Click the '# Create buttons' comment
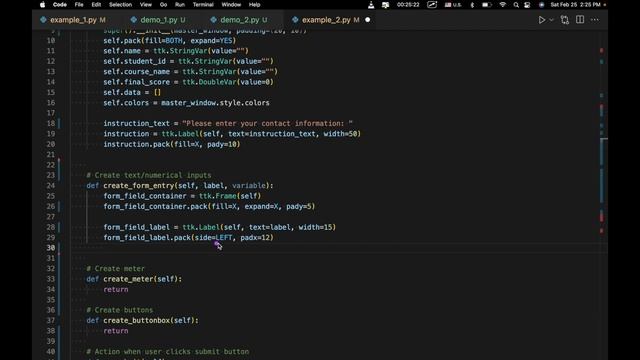Viewport: 640px width, 360px height. click(120, 310)
